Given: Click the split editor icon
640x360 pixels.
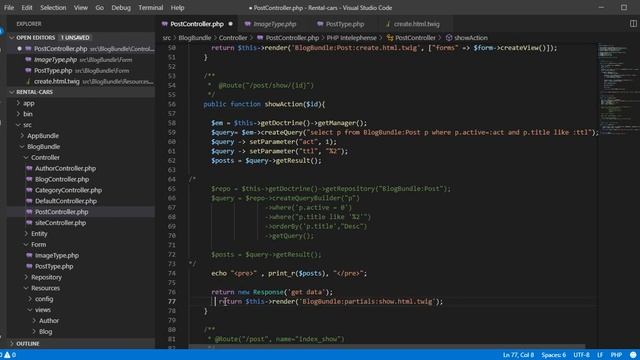Looking at the screenshot, I should [x=633, y=24].
